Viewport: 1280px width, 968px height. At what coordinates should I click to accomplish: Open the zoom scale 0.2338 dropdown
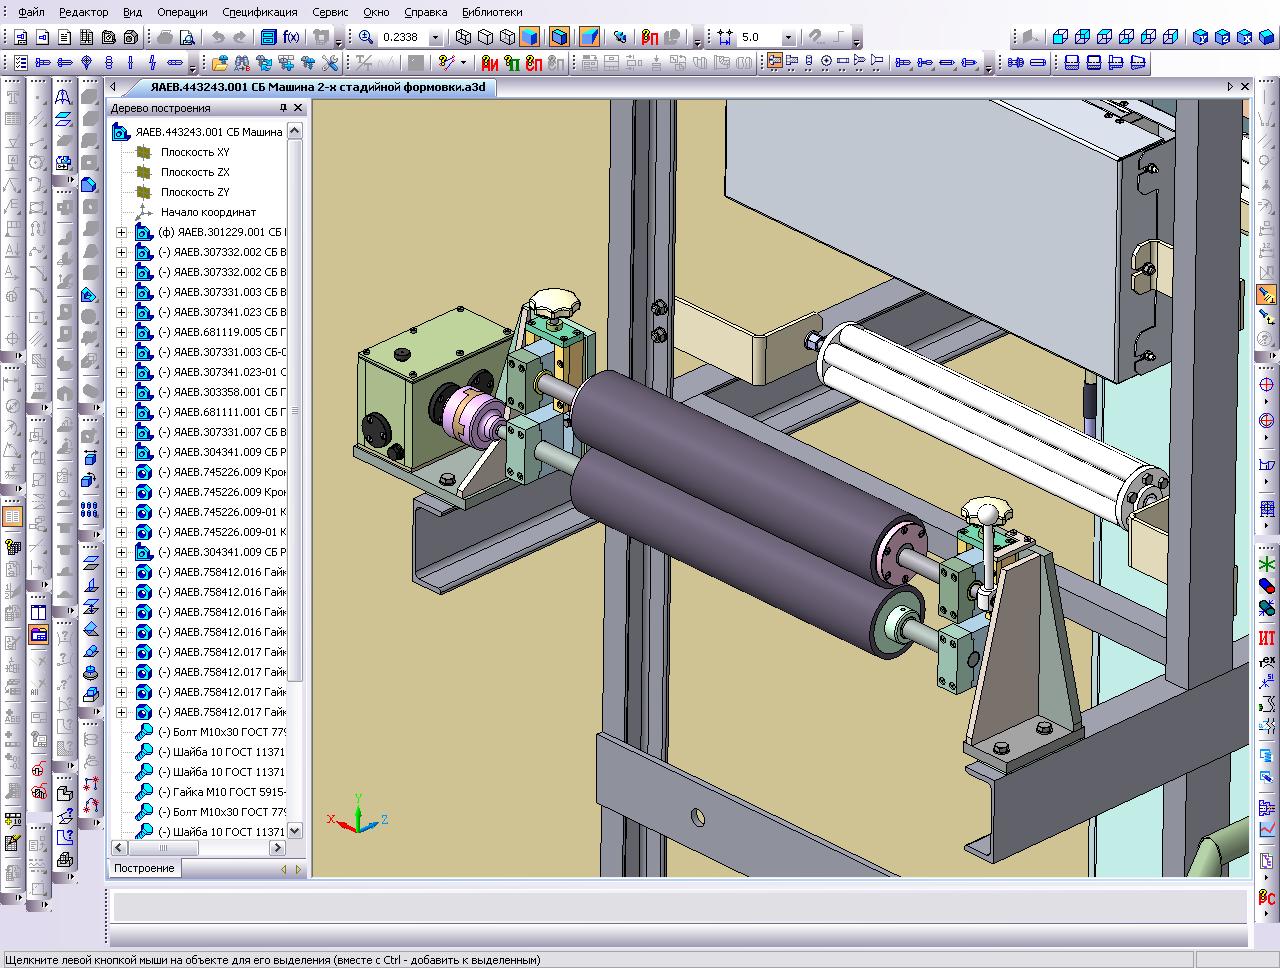[x=435, y=37]
